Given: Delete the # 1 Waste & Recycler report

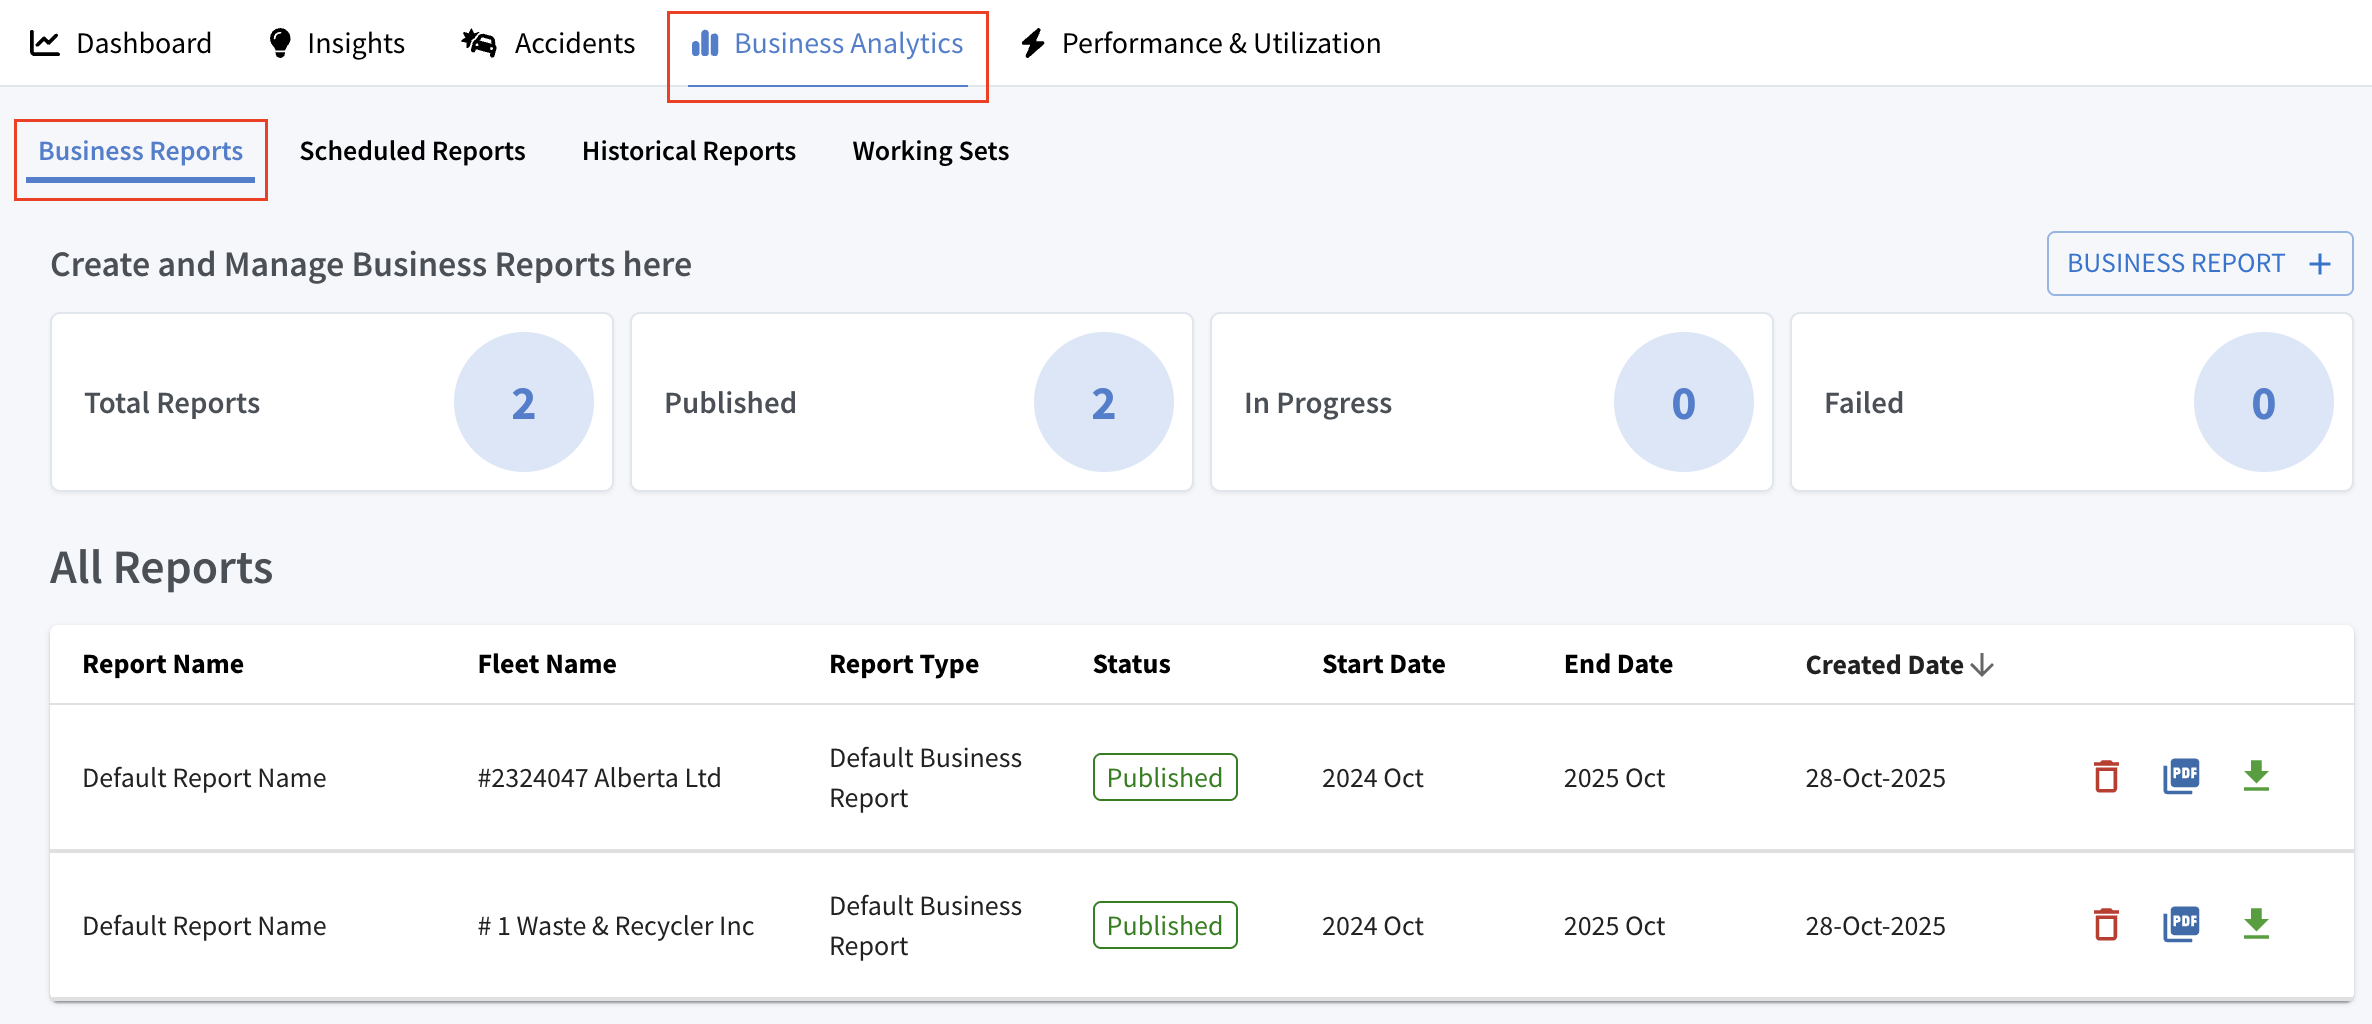Looking at the screenshot, I should (2106, 925).
